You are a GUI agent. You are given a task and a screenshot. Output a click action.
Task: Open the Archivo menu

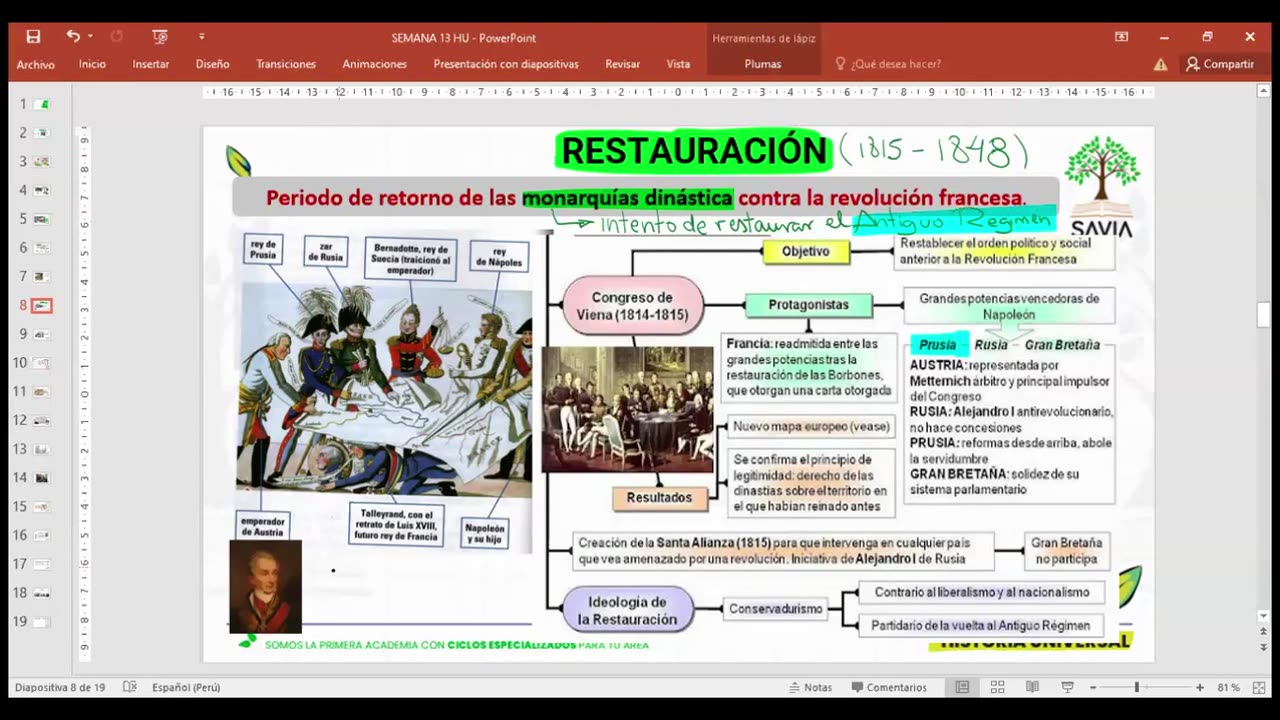[x=36, y=64]
